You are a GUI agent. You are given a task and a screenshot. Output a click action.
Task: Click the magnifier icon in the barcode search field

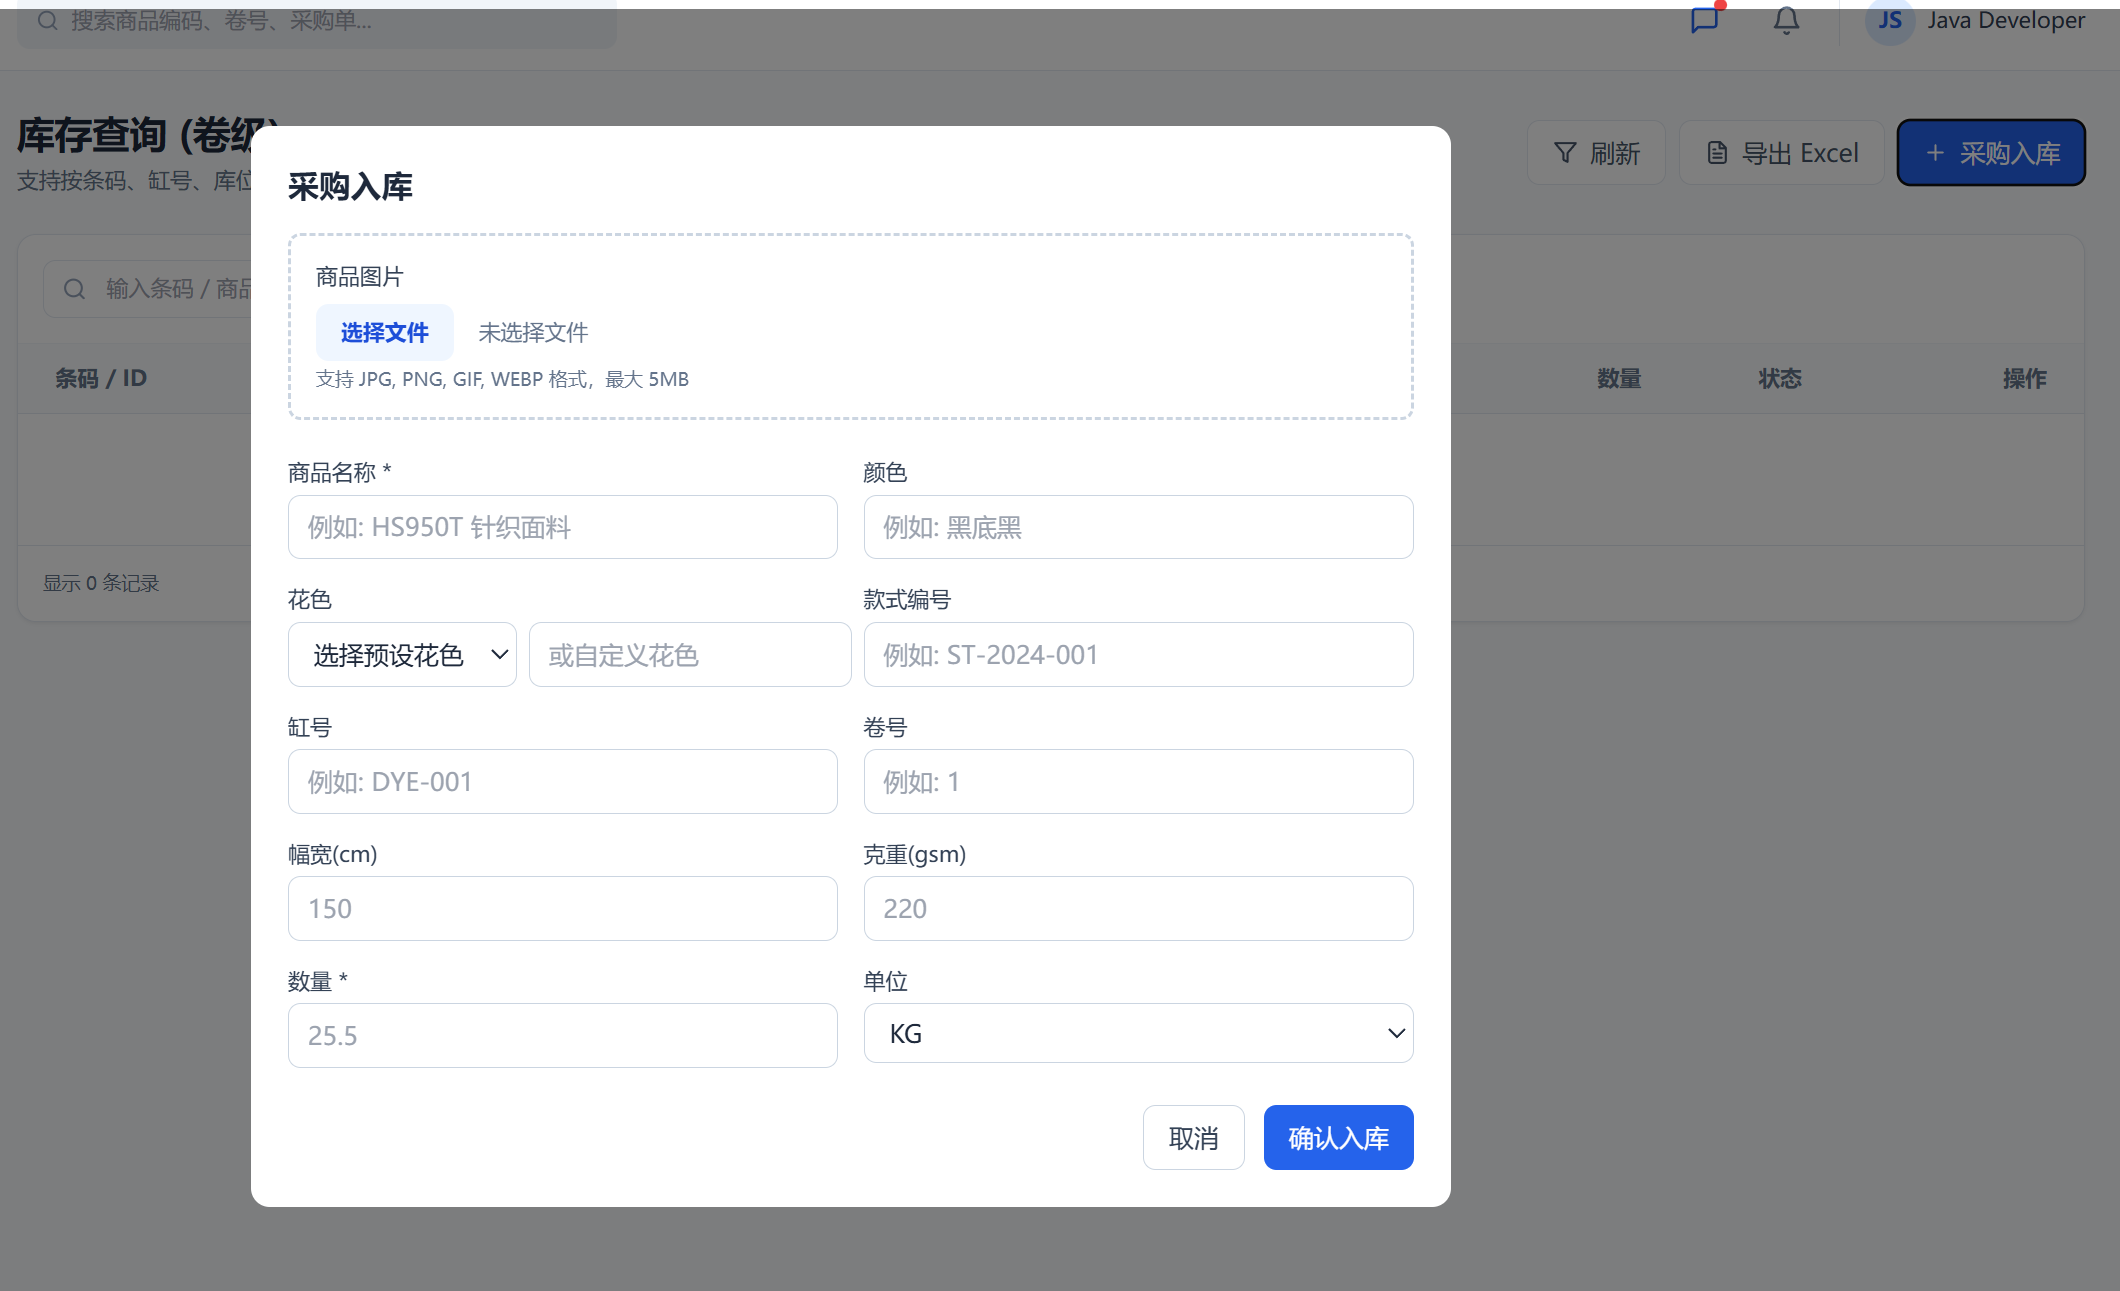[x=74, y=288]
